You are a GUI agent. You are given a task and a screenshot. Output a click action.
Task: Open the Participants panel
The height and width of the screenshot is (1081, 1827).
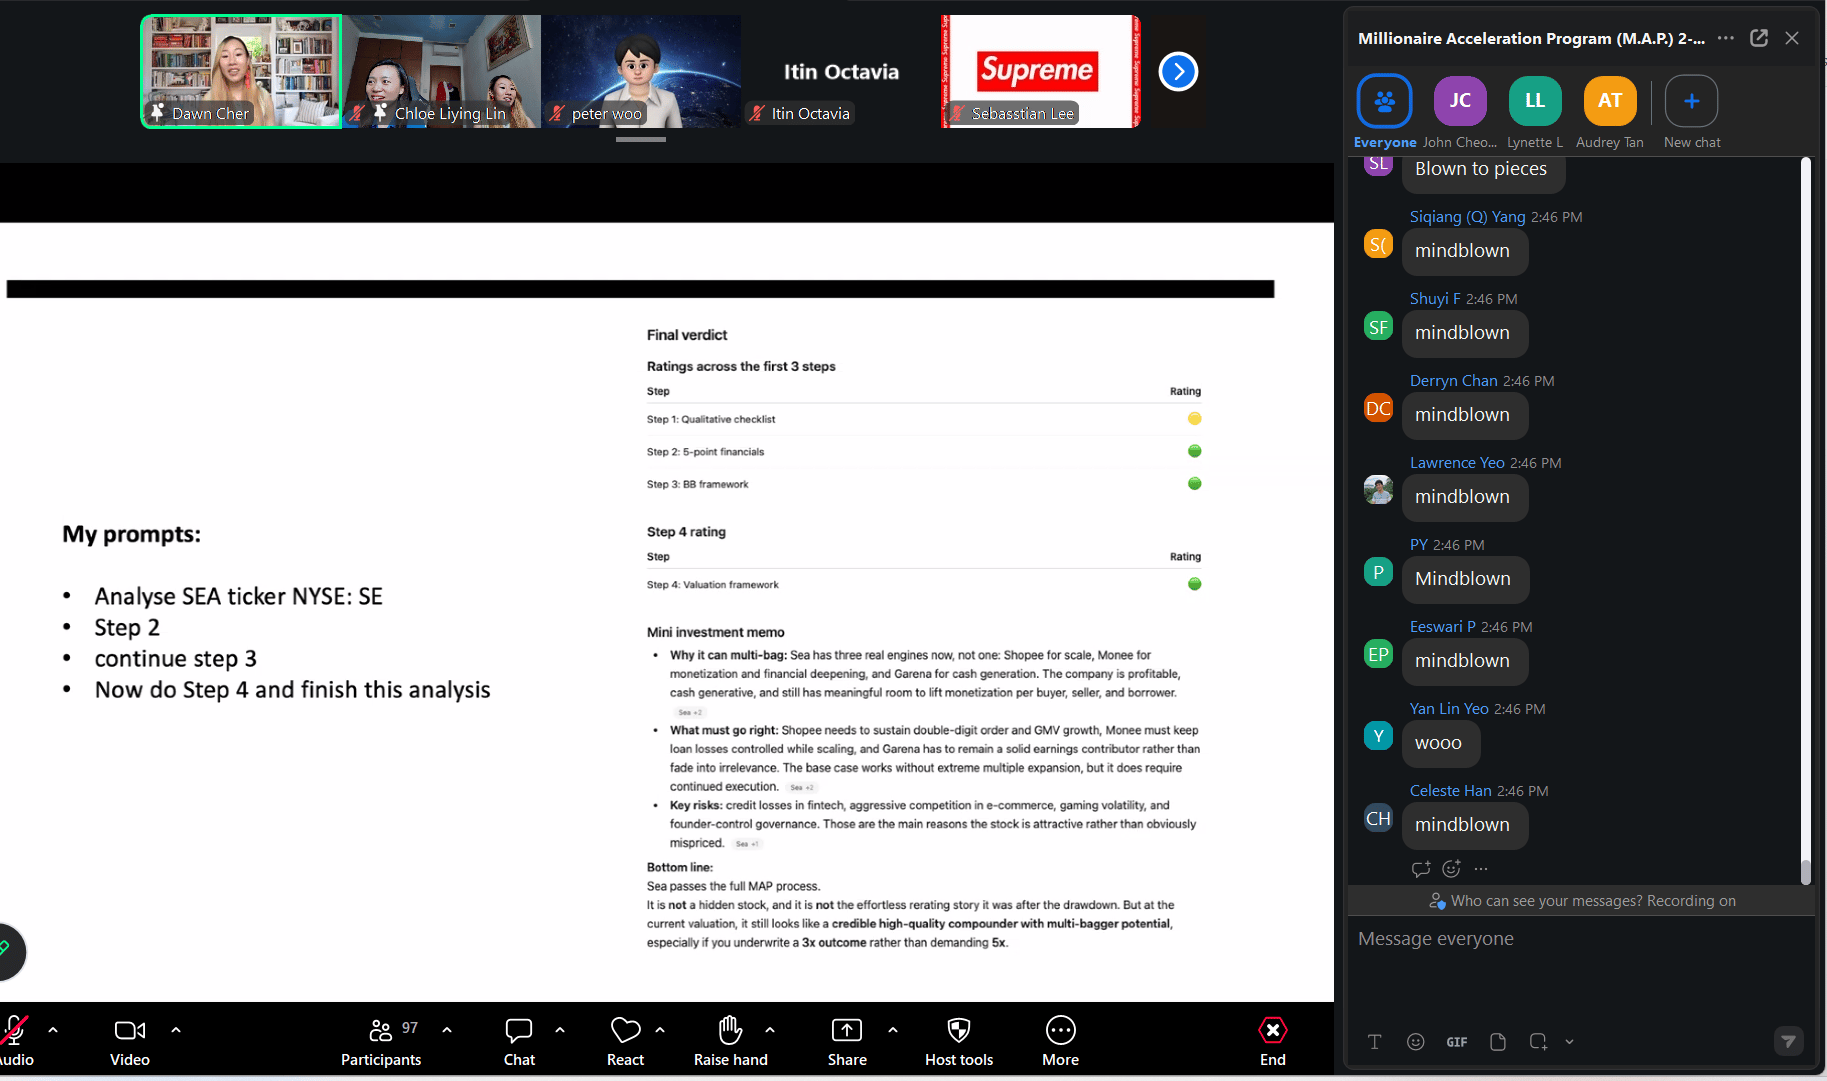tap(381, 1042)
